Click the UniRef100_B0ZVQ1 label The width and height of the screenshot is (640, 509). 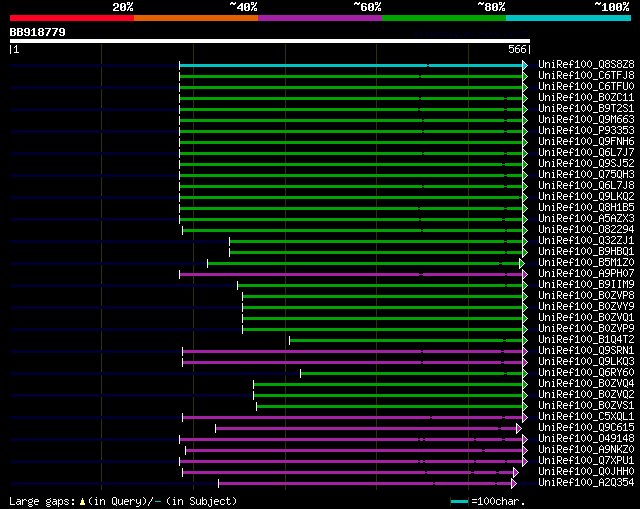[x=586, y=318]
